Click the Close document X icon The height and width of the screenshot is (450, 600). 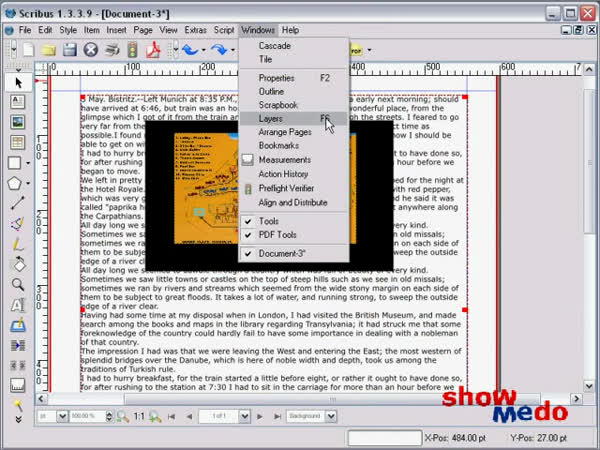coord(91,50)
